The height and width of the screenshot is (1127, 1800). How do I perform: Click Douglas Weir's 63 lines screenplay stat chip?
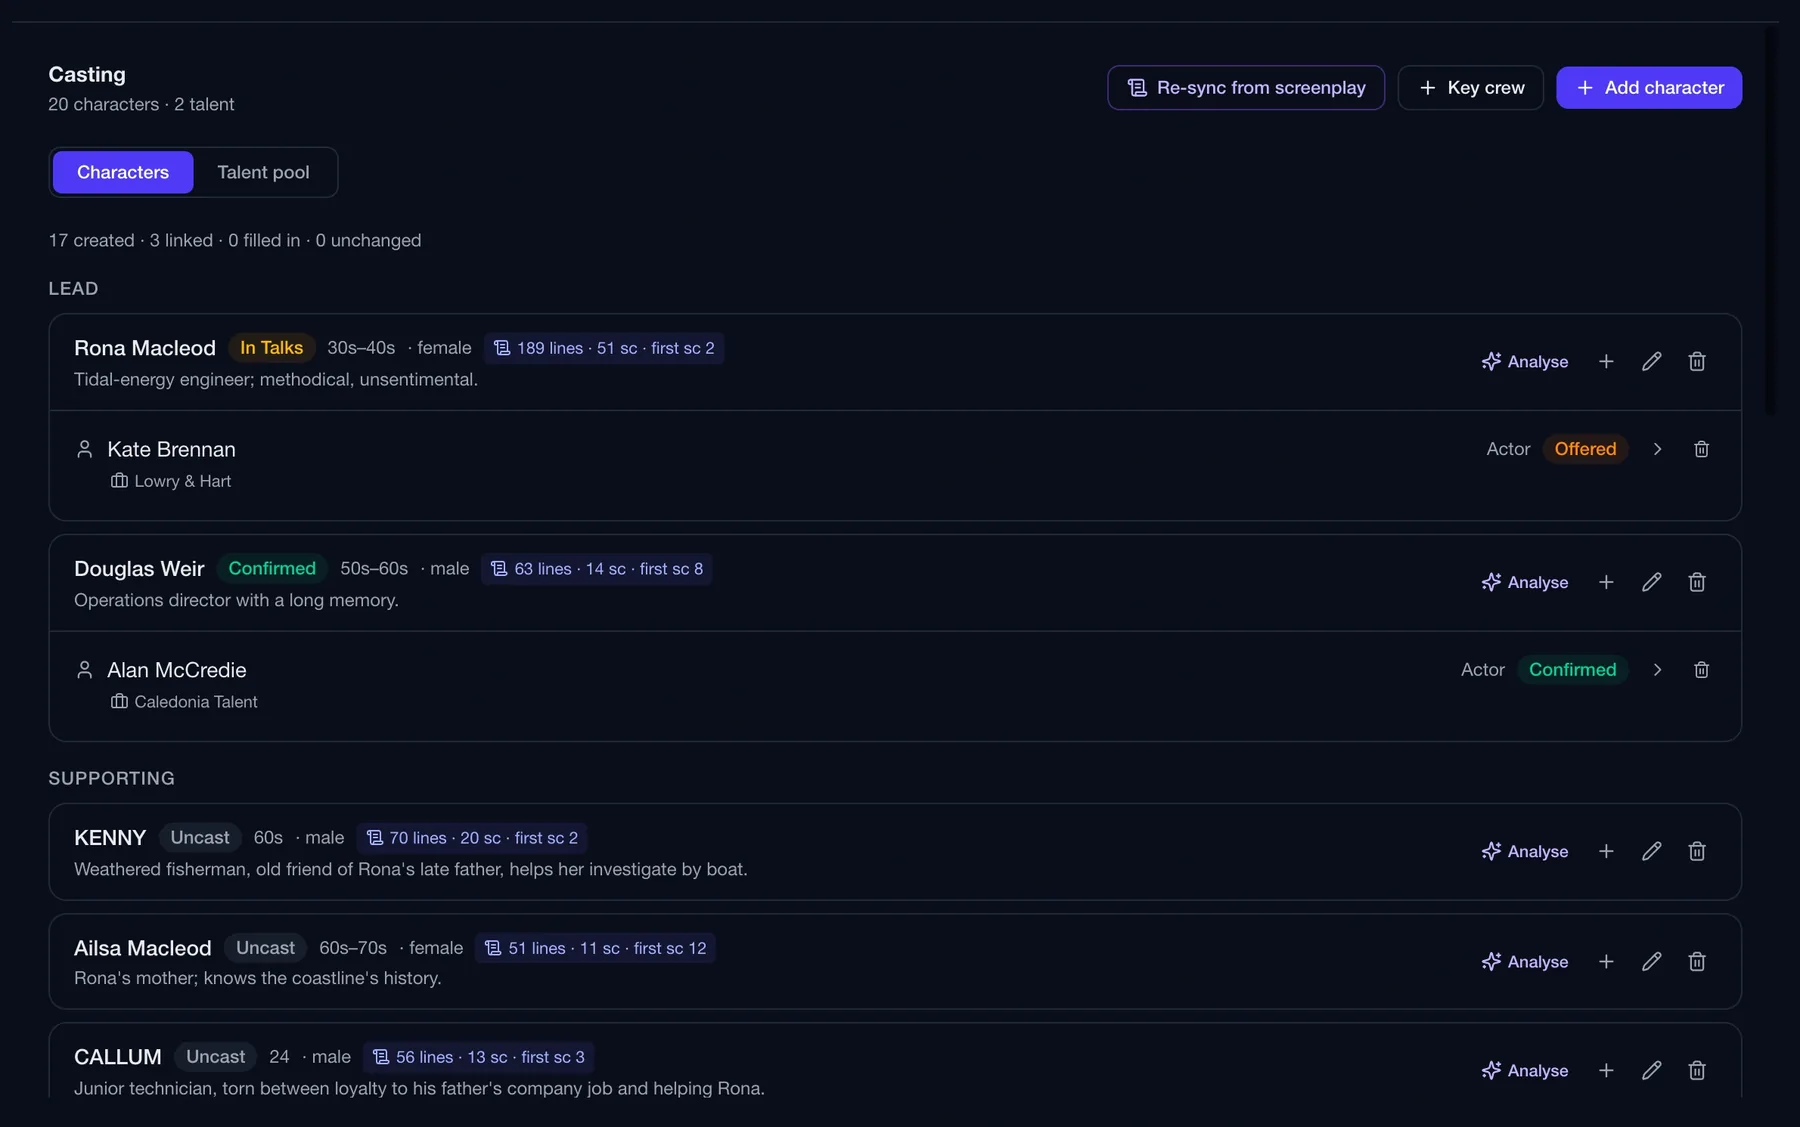(x=596, y=569)
